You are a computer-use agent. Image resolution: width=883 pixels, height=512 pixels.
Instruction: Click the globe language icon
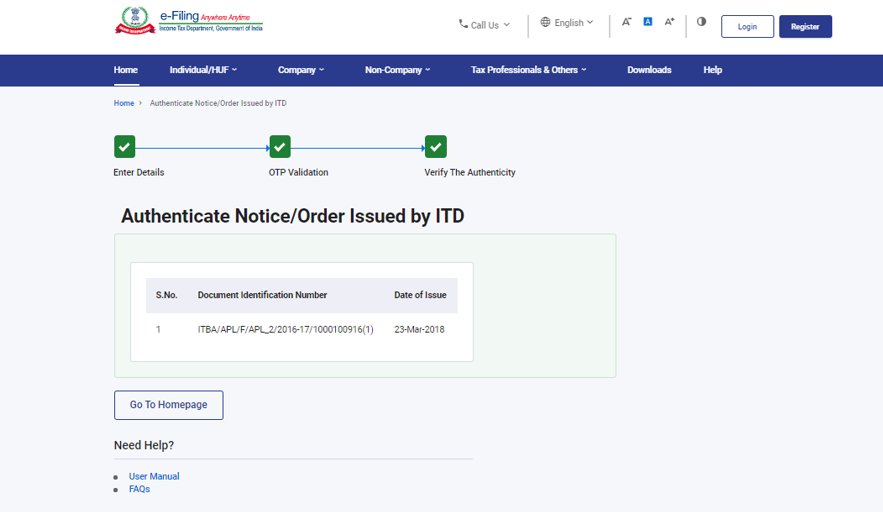[x=545, y=22]
